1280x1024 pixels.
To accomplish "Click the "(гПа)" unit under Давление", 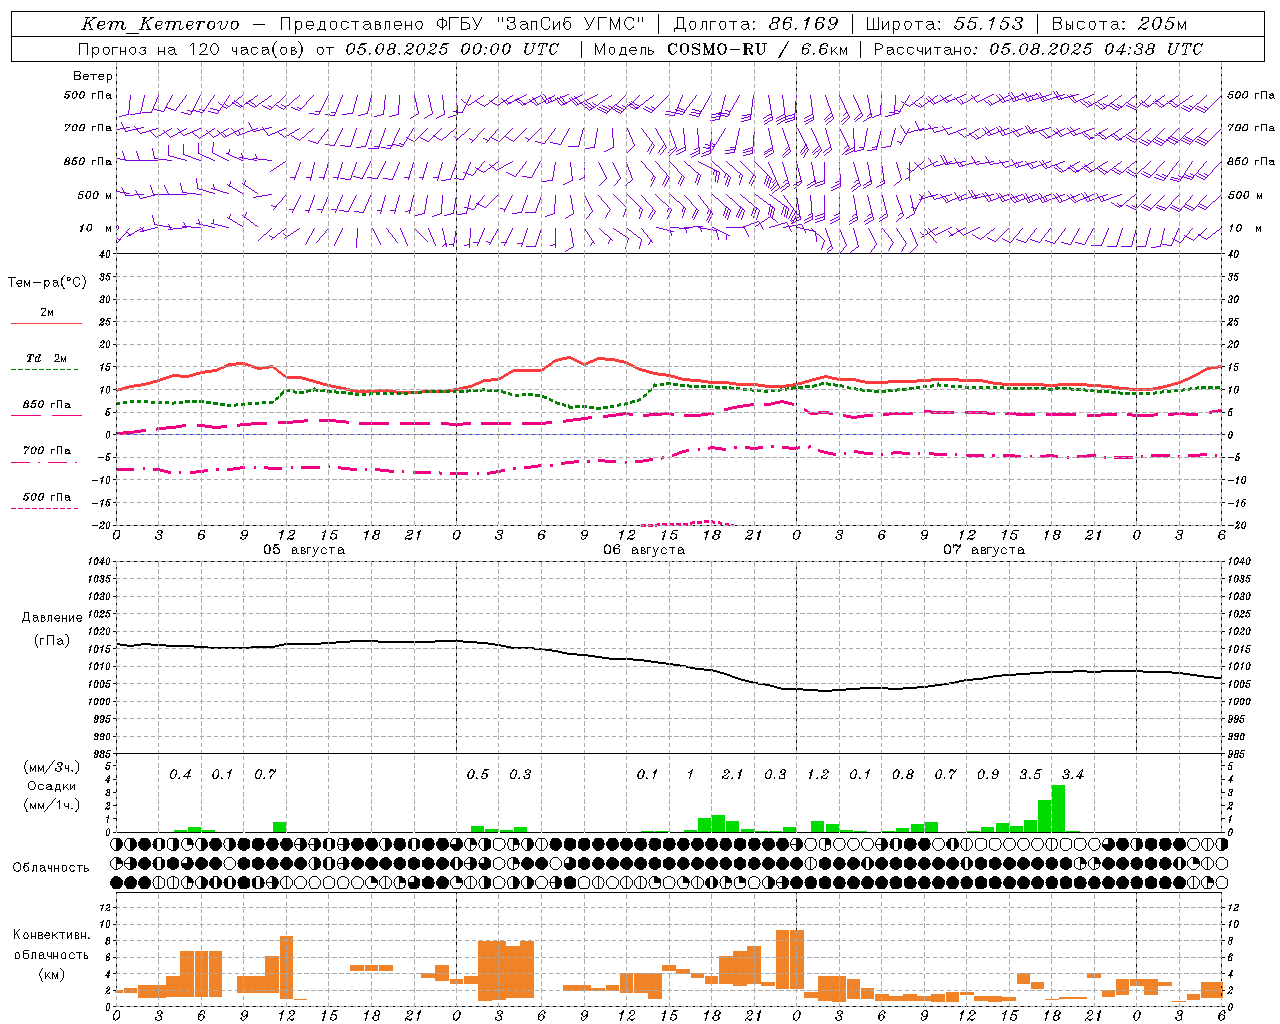I will [x=51, y=640].
